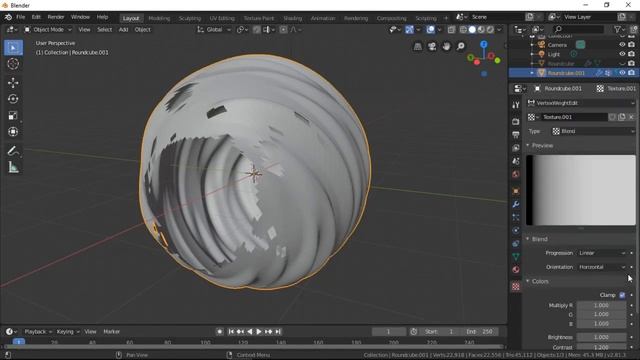Open the Render menu
The height and width of the screenshot is (360, 640).
(x=56, y=17)
